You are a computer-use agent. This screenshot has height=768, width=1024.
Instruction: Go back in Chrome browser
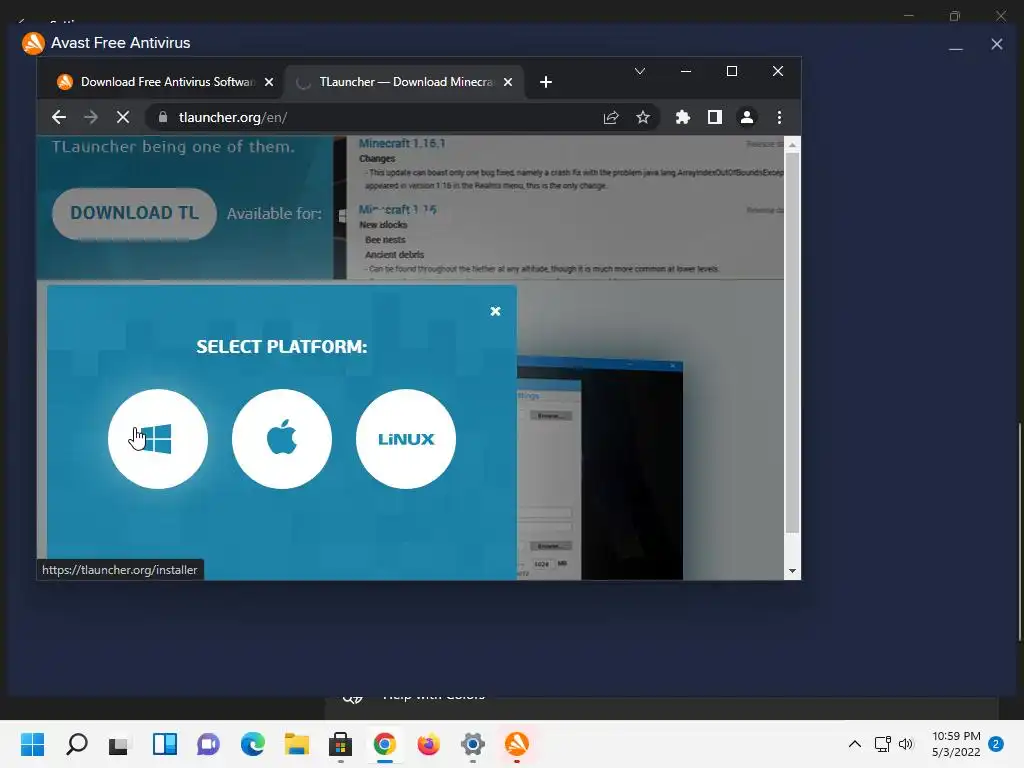click(x=59, y=118)
